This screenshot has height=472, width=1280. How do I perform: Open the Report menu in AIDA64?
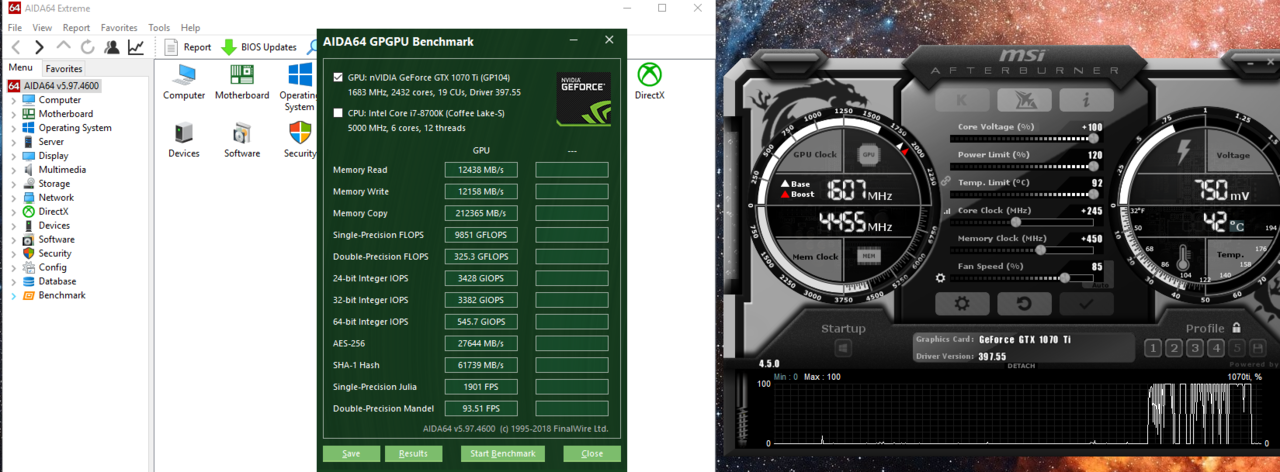click(76, 28)
